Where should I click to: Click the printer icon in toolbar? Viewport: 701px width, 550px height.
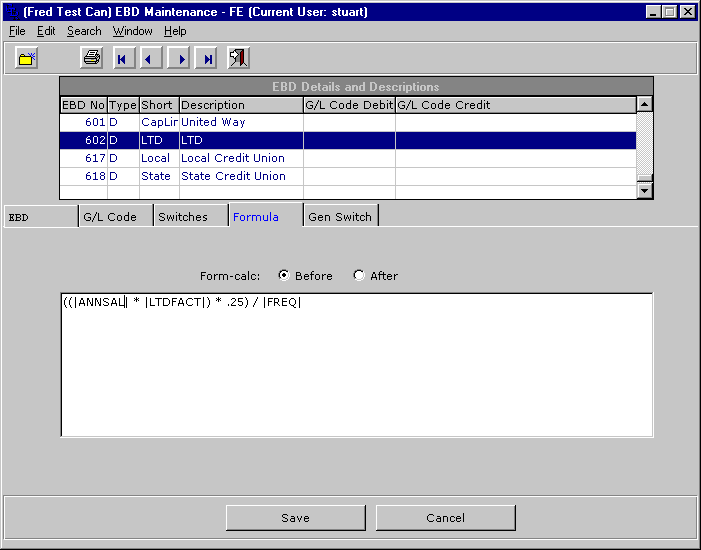click(92, 58)
